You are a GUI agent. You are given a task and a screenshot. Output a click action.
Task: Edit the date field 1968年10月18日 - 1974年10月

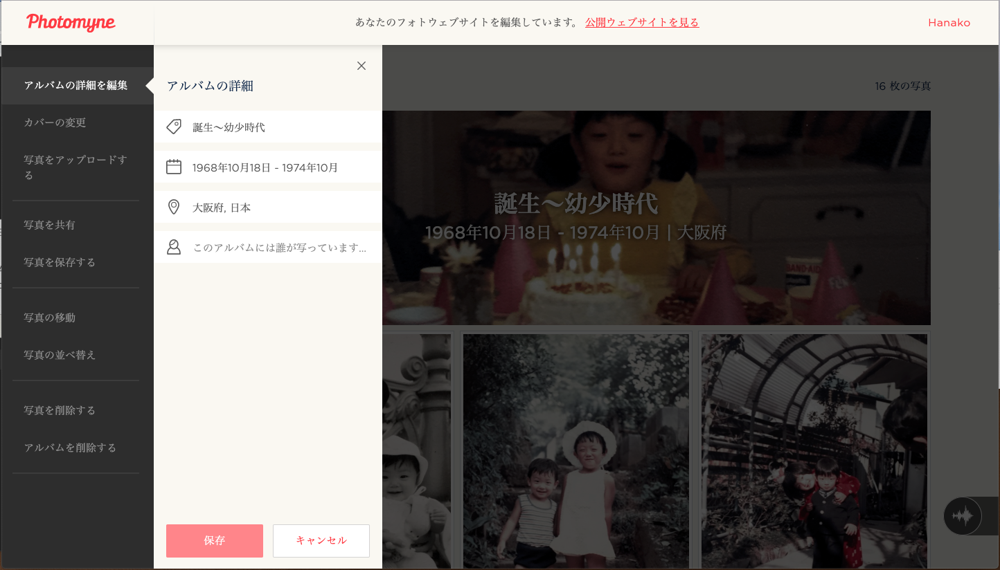tap(268, 167)
